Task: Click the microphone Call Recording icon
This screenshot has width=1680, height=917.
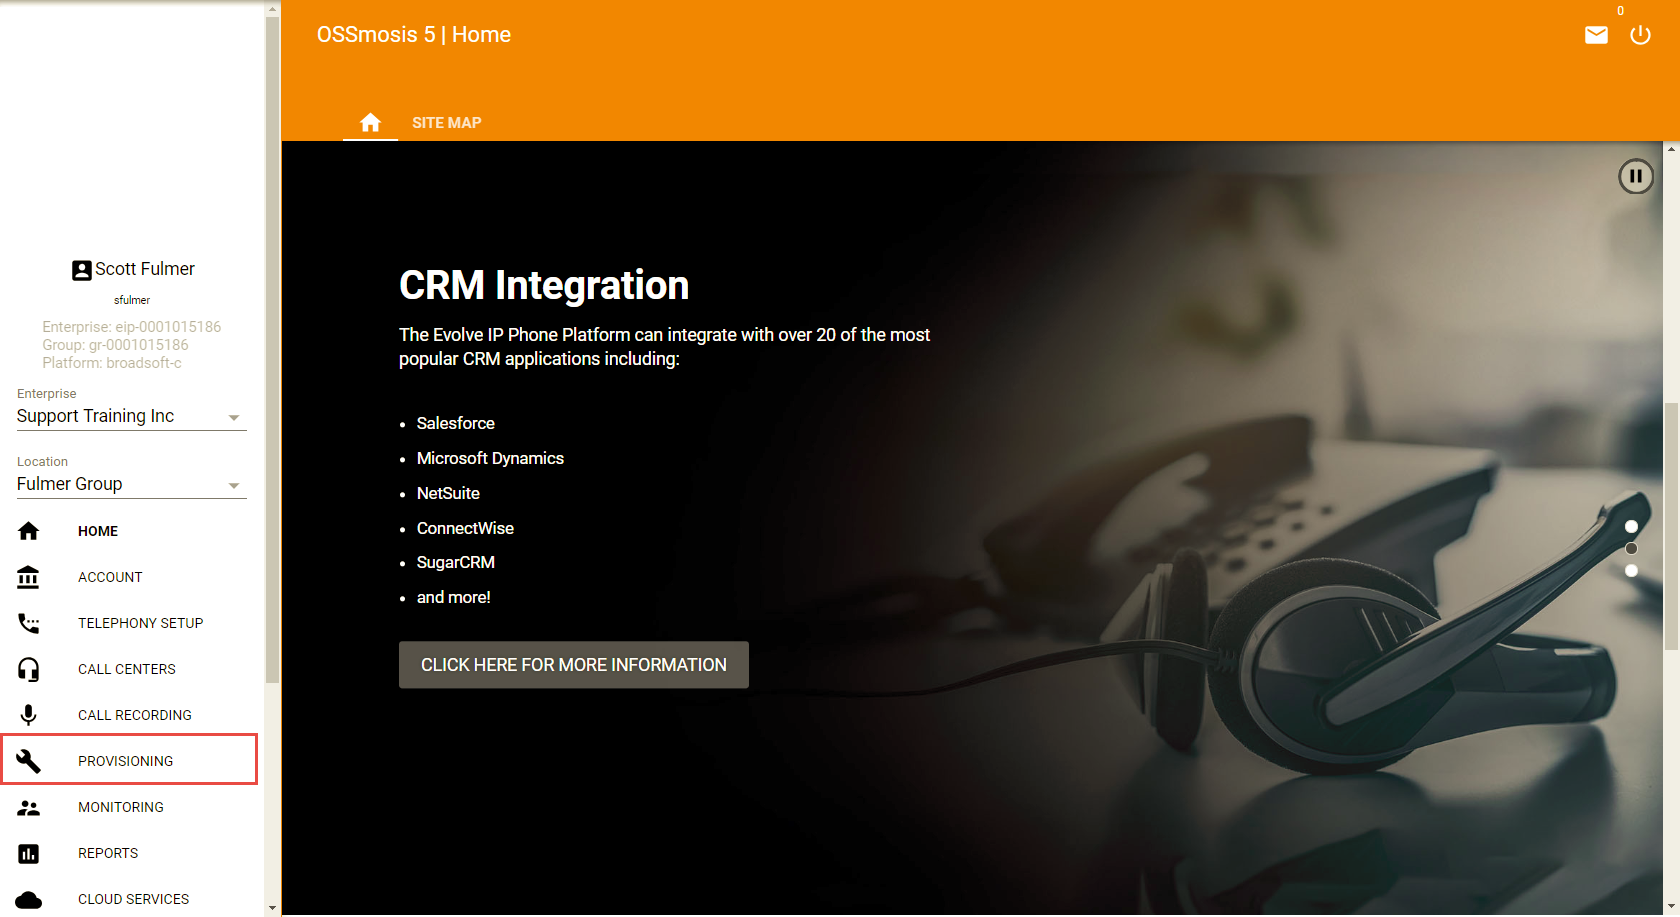Action: pyautogui.click(x=29, y=715)
